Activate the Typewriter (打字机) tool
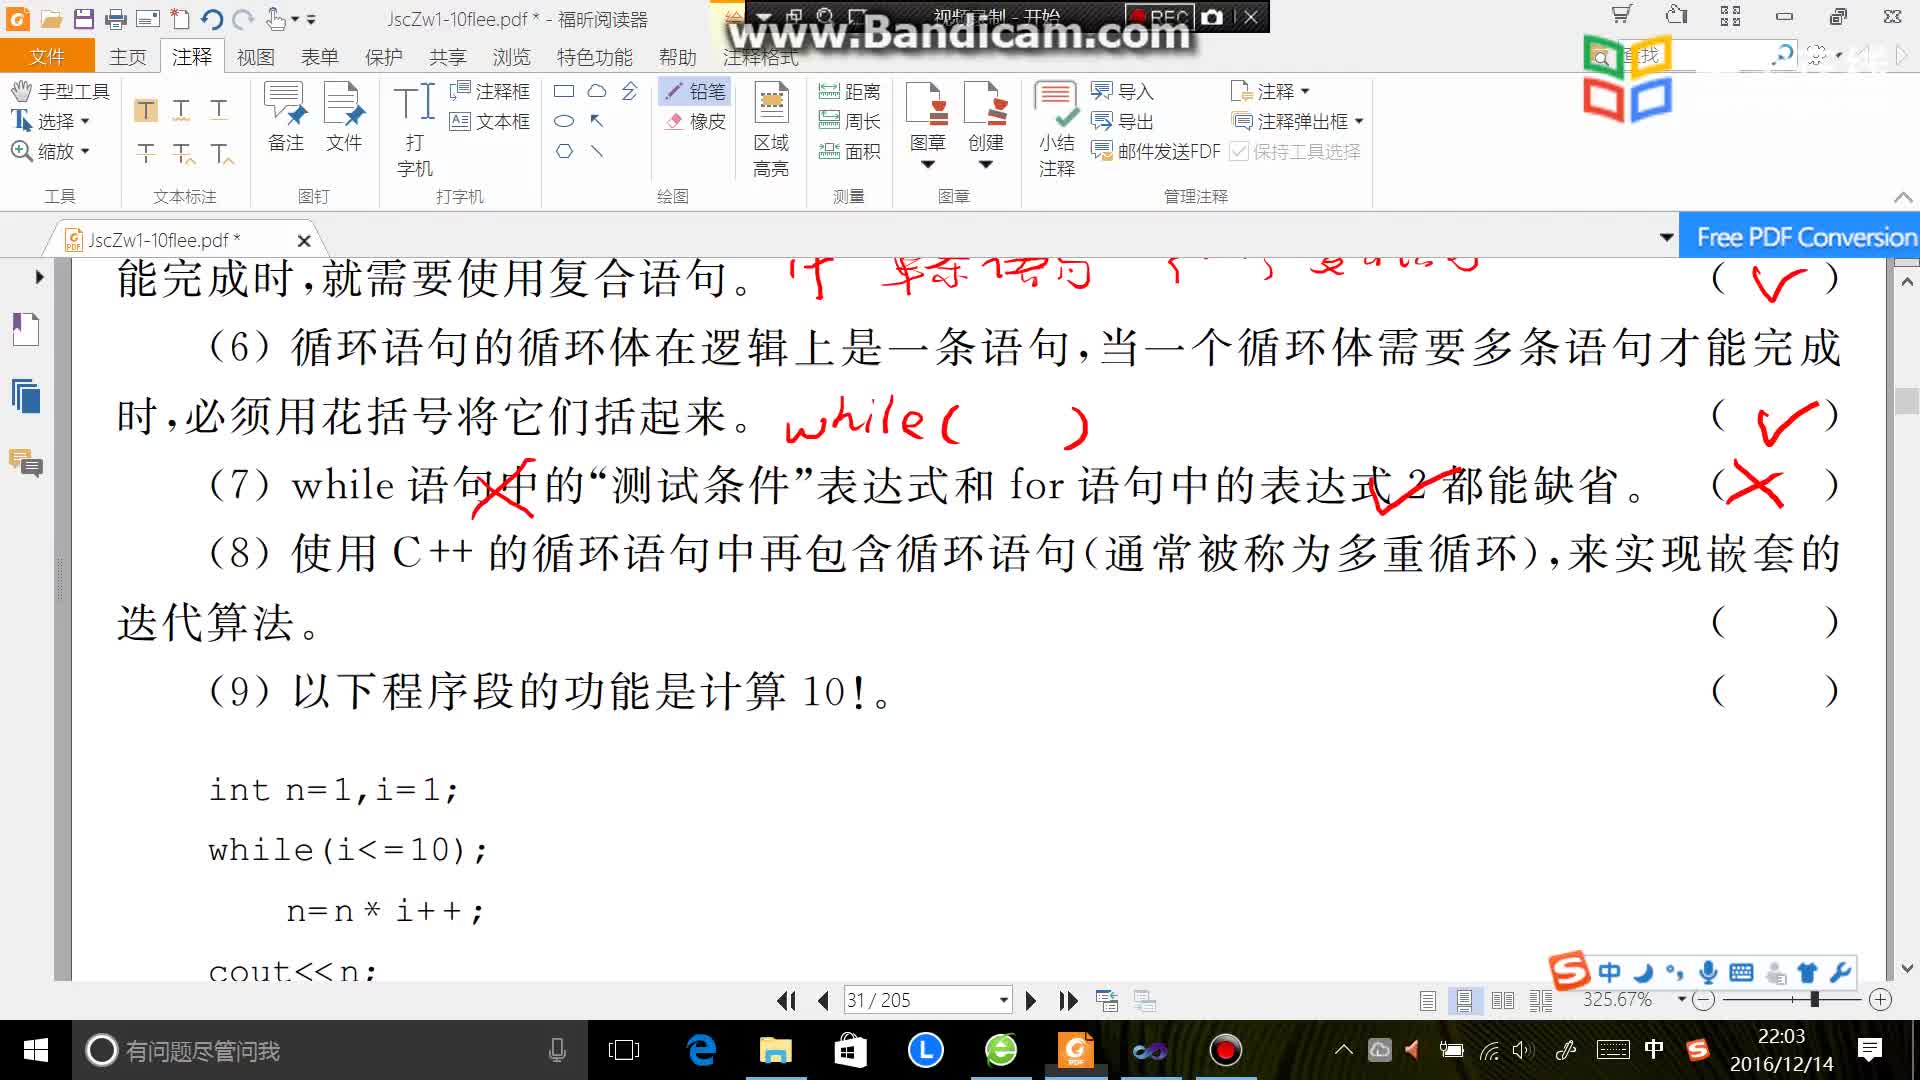 coord(414,130)
